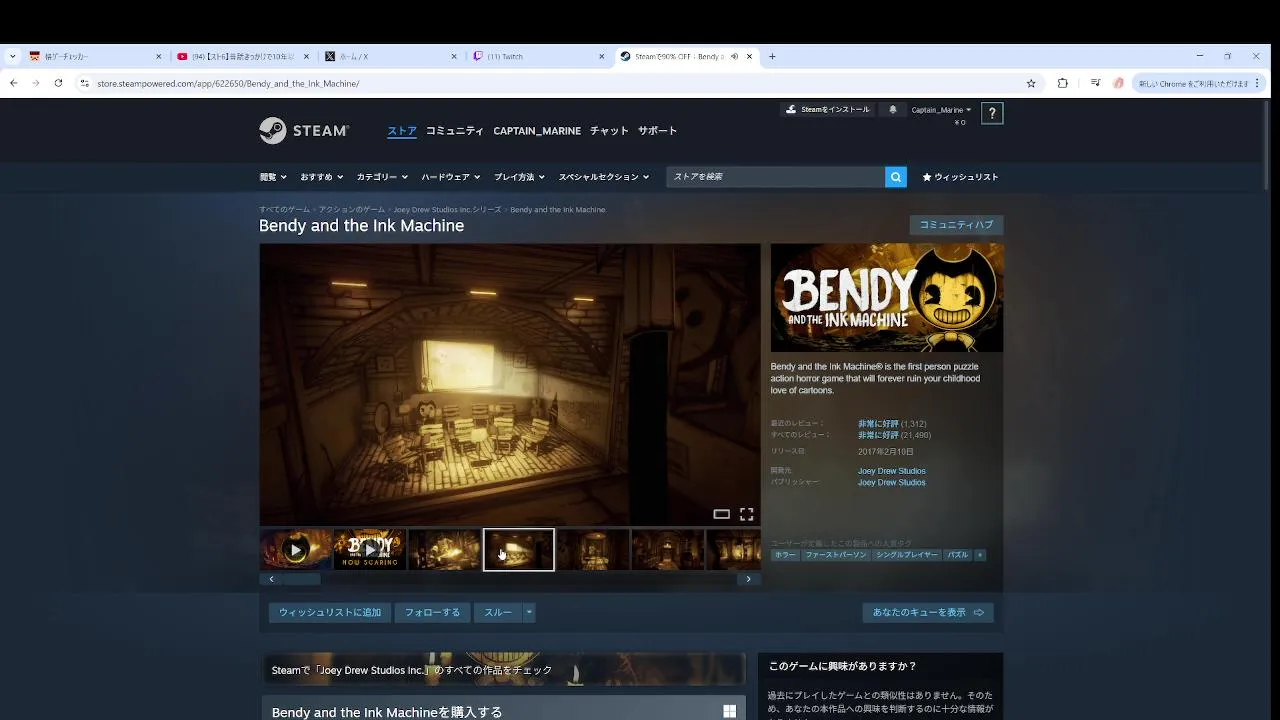Expand the おすすめ dropdown

coord(322,177)
